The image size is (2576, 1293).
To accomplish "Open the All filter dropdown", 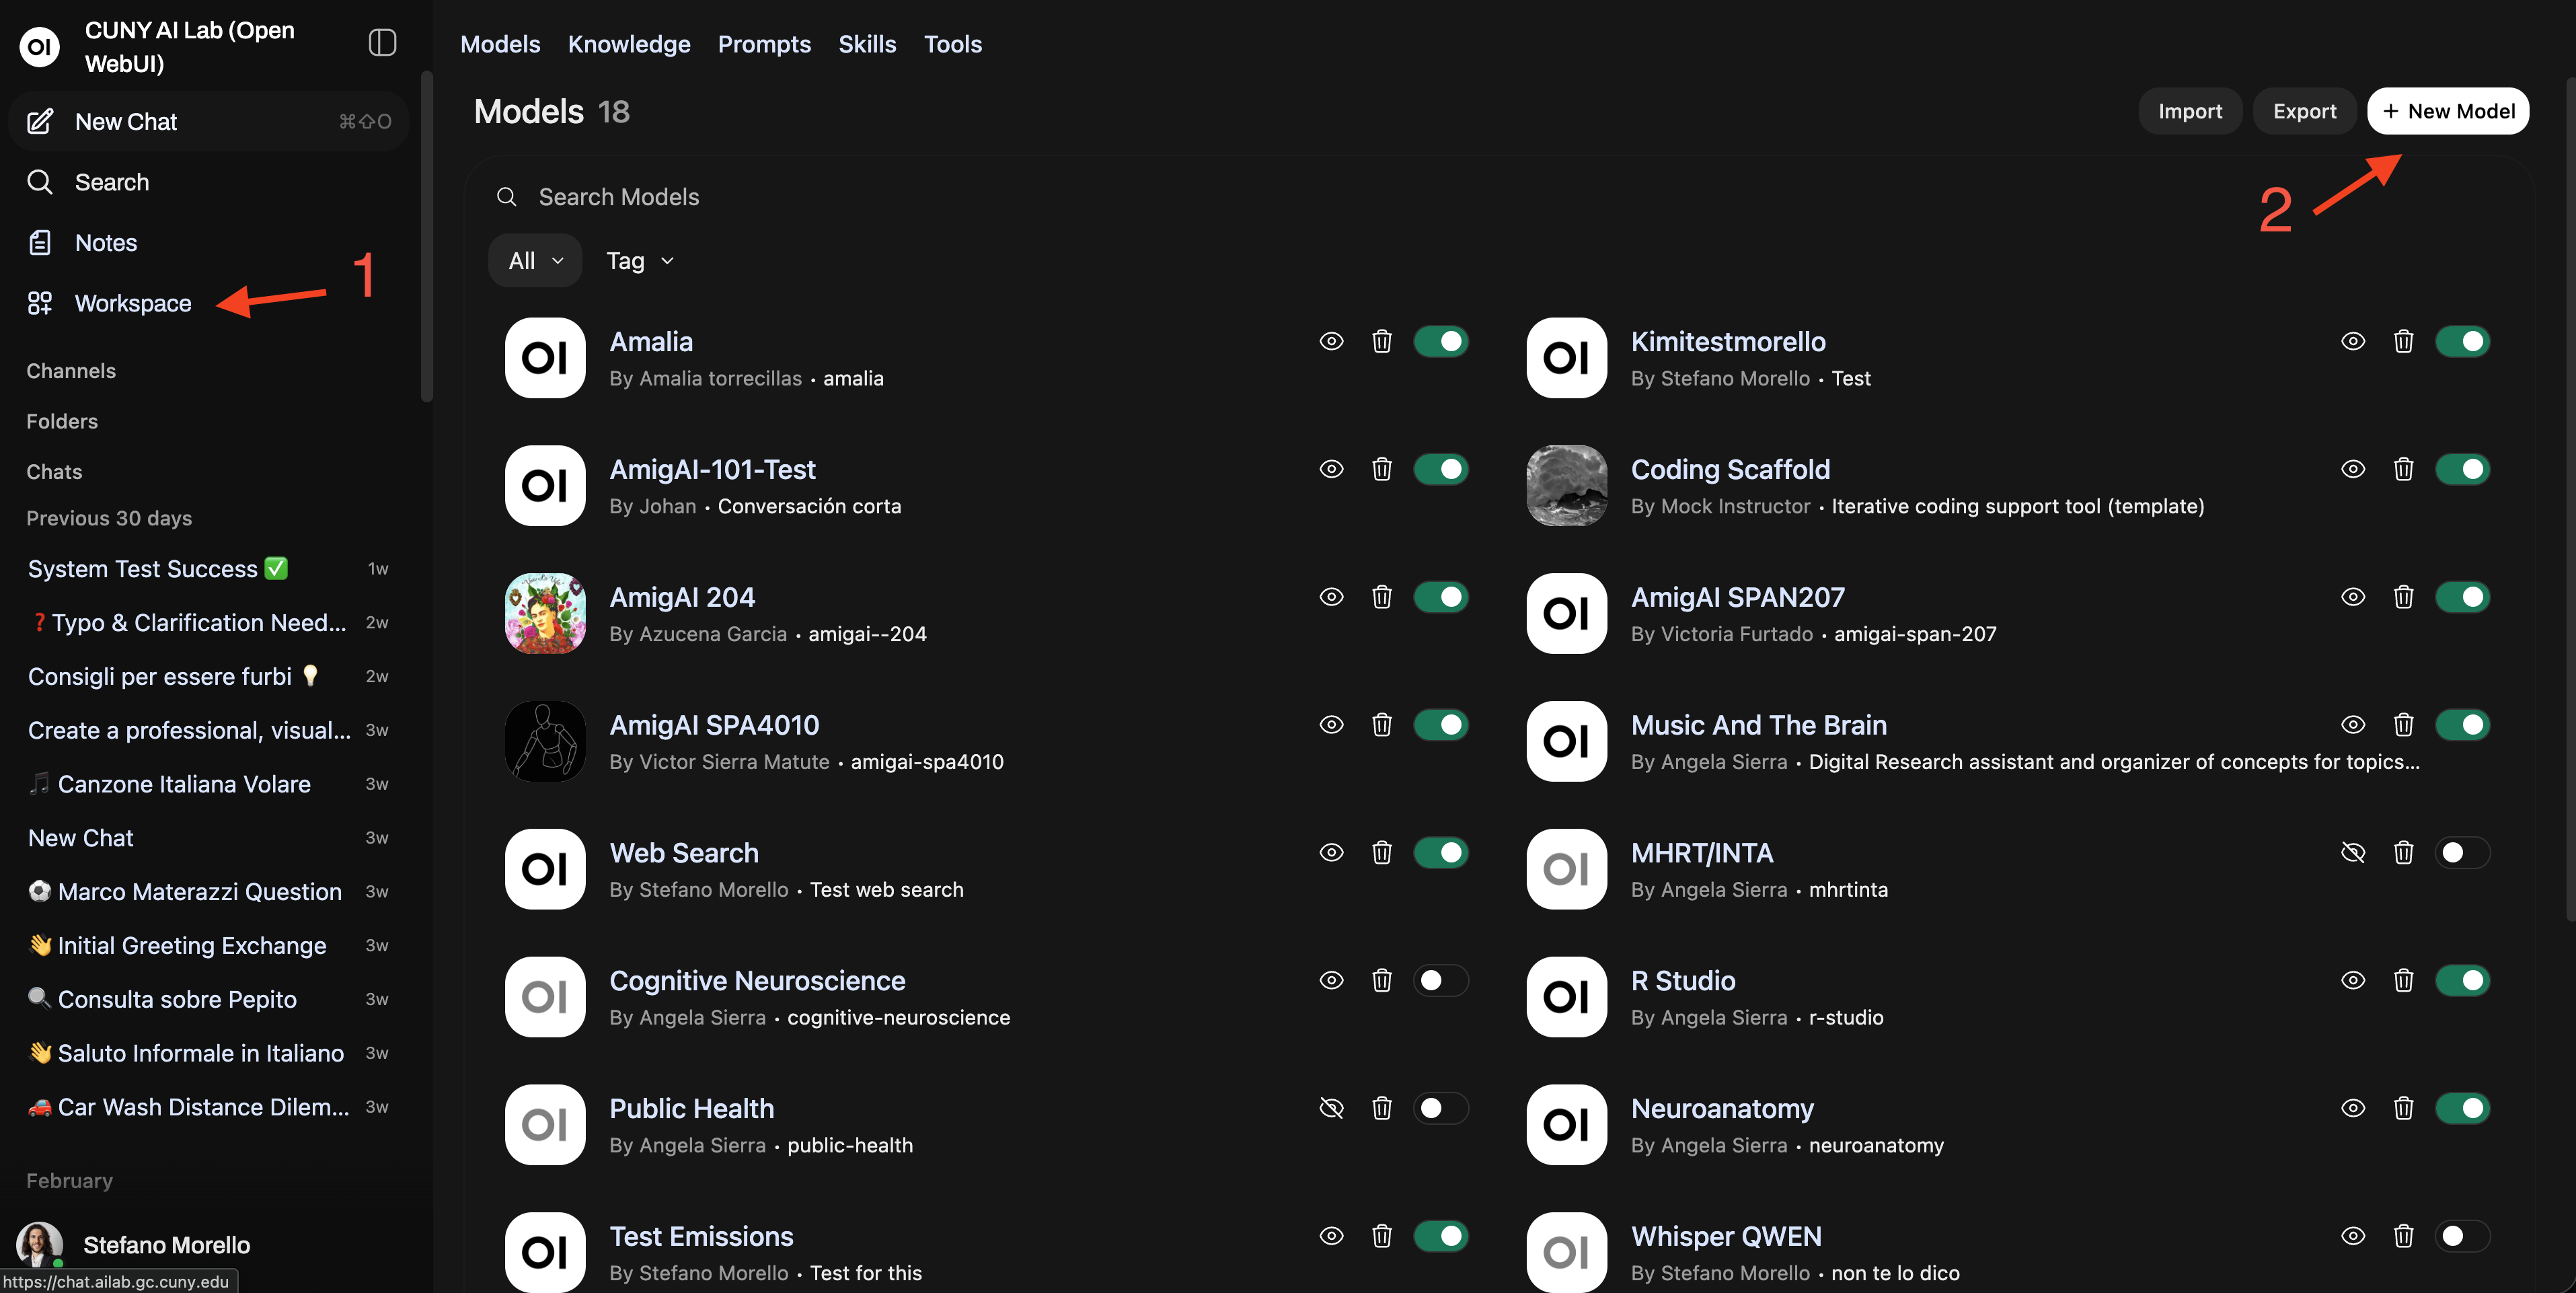I will pos(534,260).
